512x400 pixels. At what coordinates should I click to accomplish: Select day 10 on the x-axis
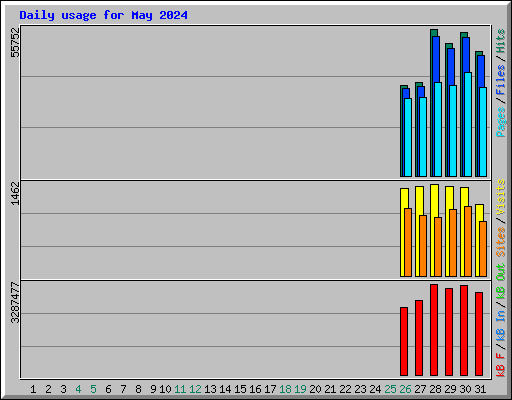[x=165, y=389]
